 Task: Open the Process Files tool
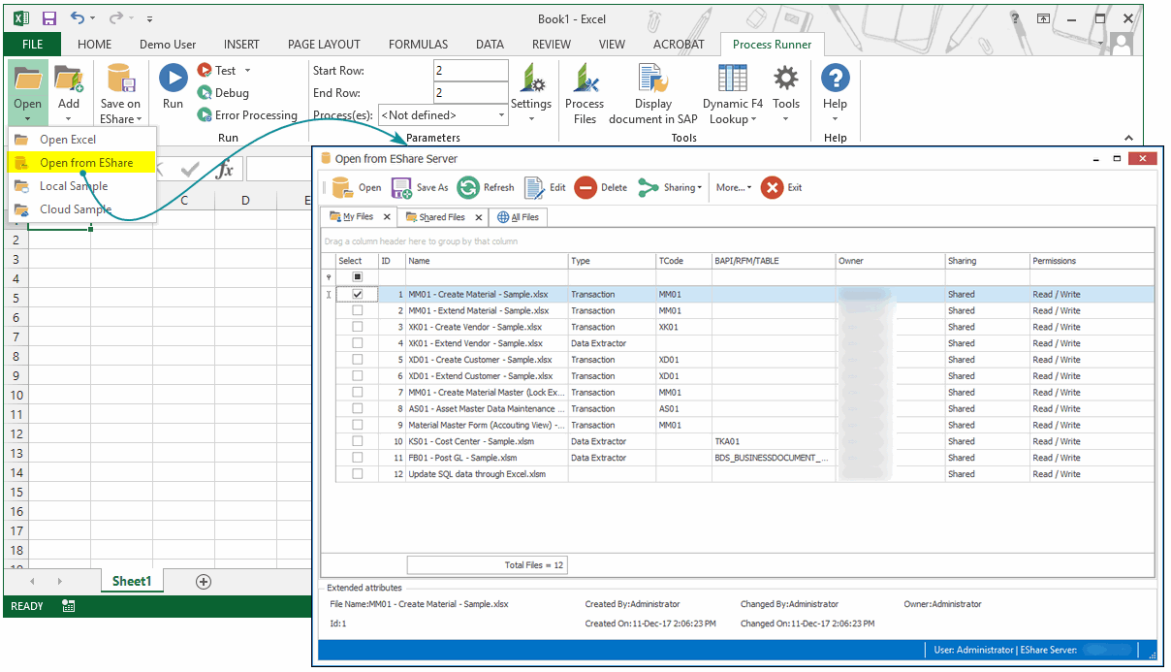point(585,78)
